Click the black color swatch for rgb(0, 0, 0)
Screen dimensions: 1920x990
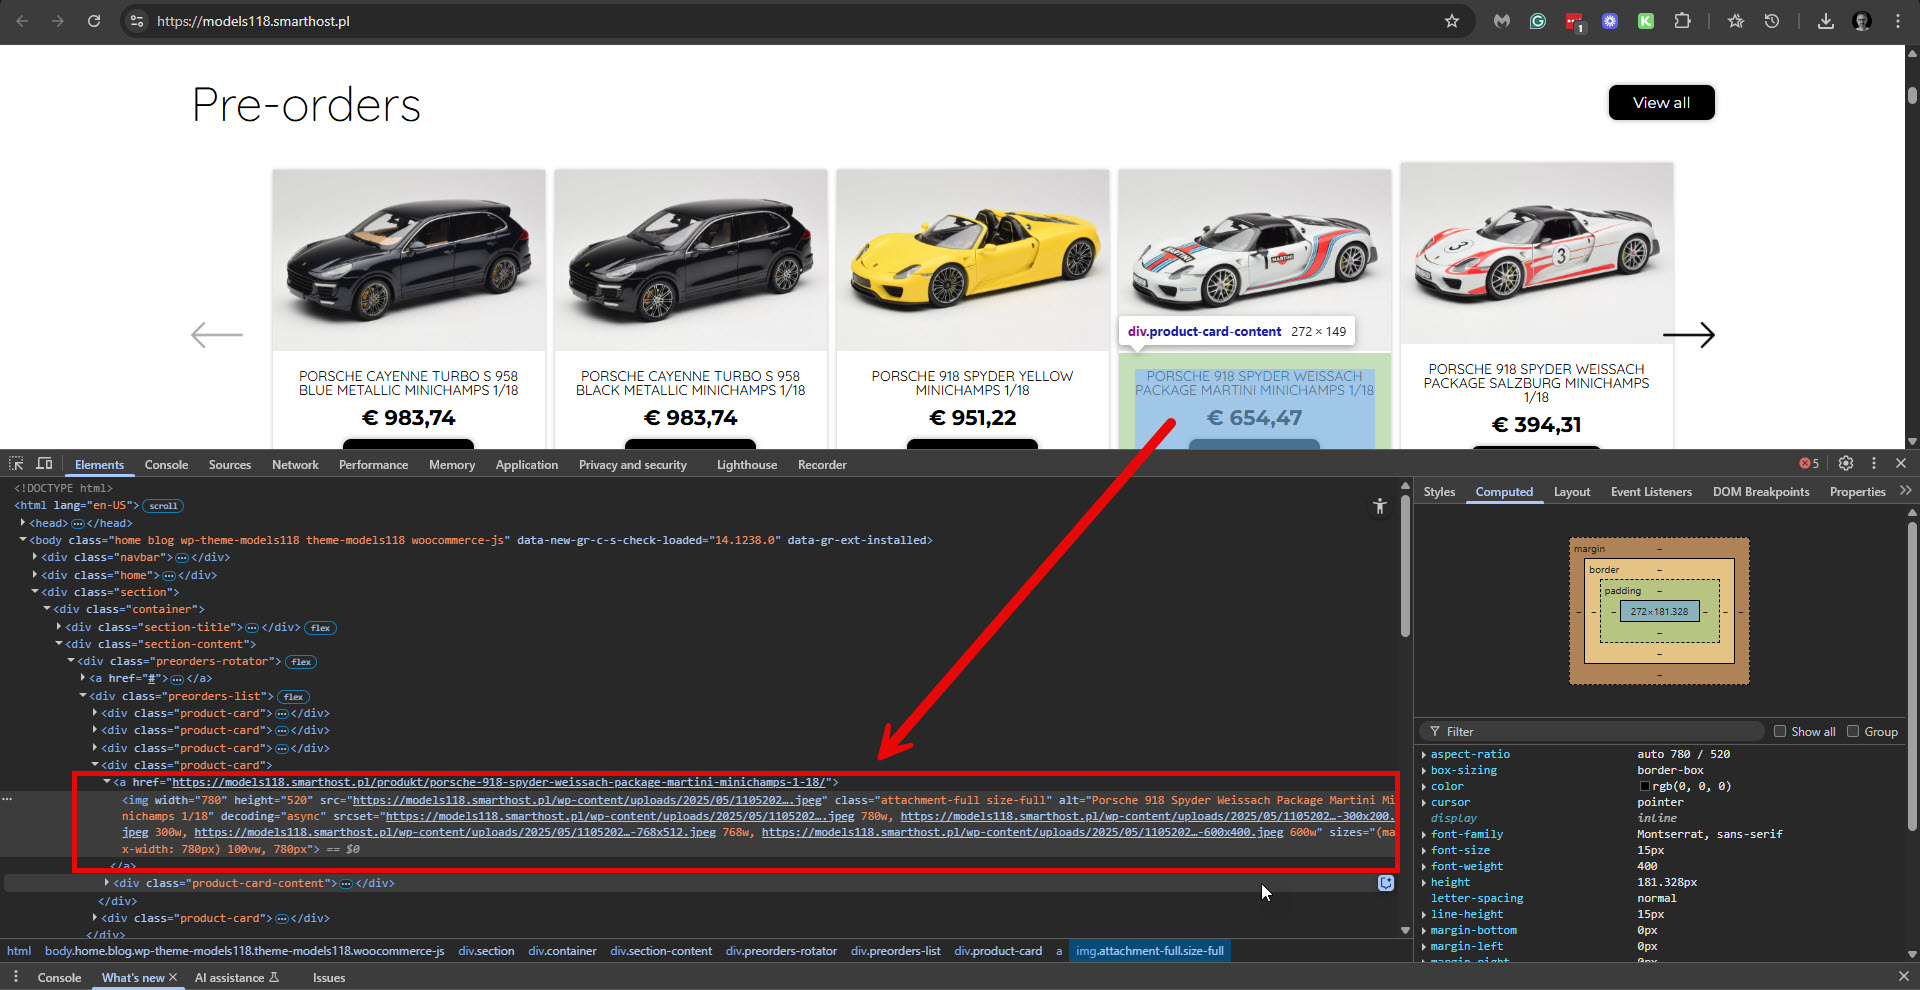point(1644,787)
